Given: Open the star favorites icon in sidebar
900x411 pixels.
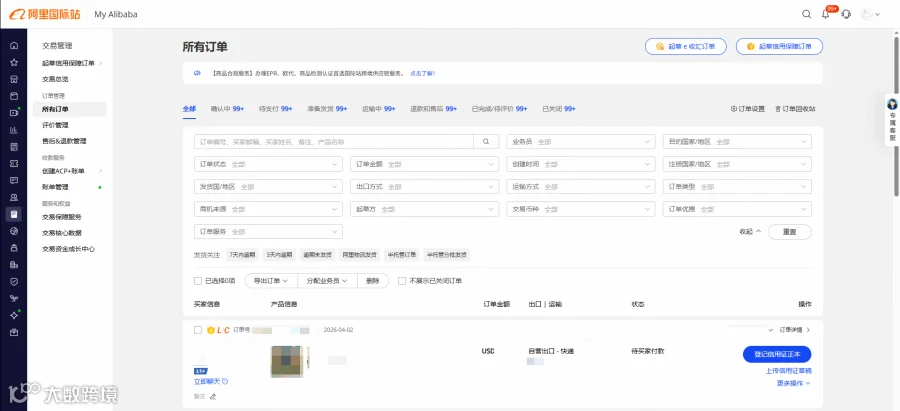Looking at the screenshot, I should click(x=14, y=63).
